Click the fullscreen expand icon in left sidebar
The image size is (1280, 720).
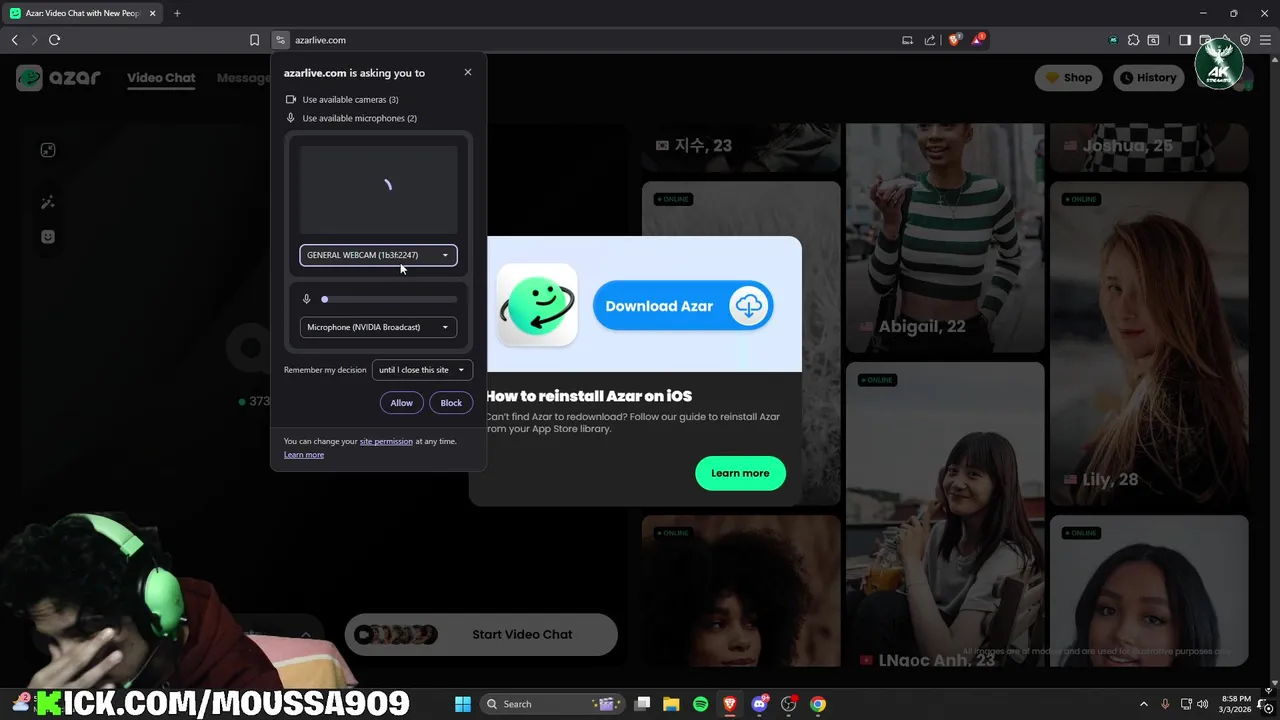(48, 150)
